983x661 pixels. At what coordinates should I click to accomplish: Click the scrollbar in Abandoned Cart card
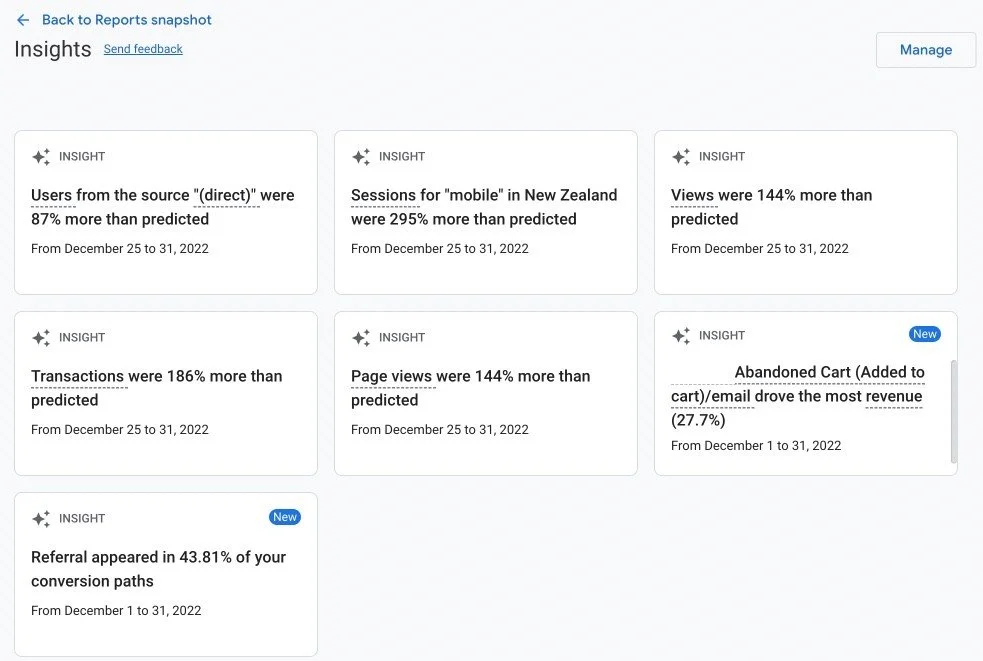coord(954,410)
